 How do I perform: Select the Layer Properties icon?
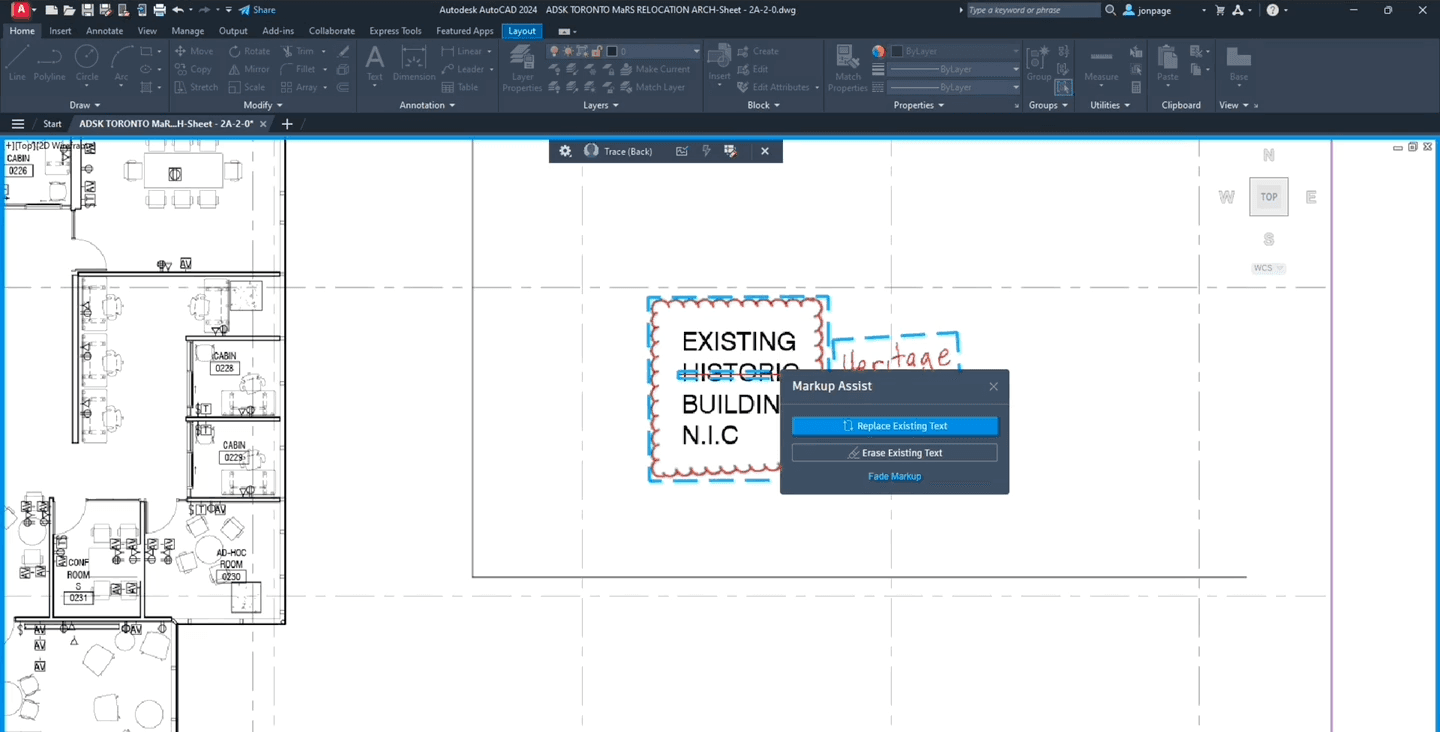point(522,69)
